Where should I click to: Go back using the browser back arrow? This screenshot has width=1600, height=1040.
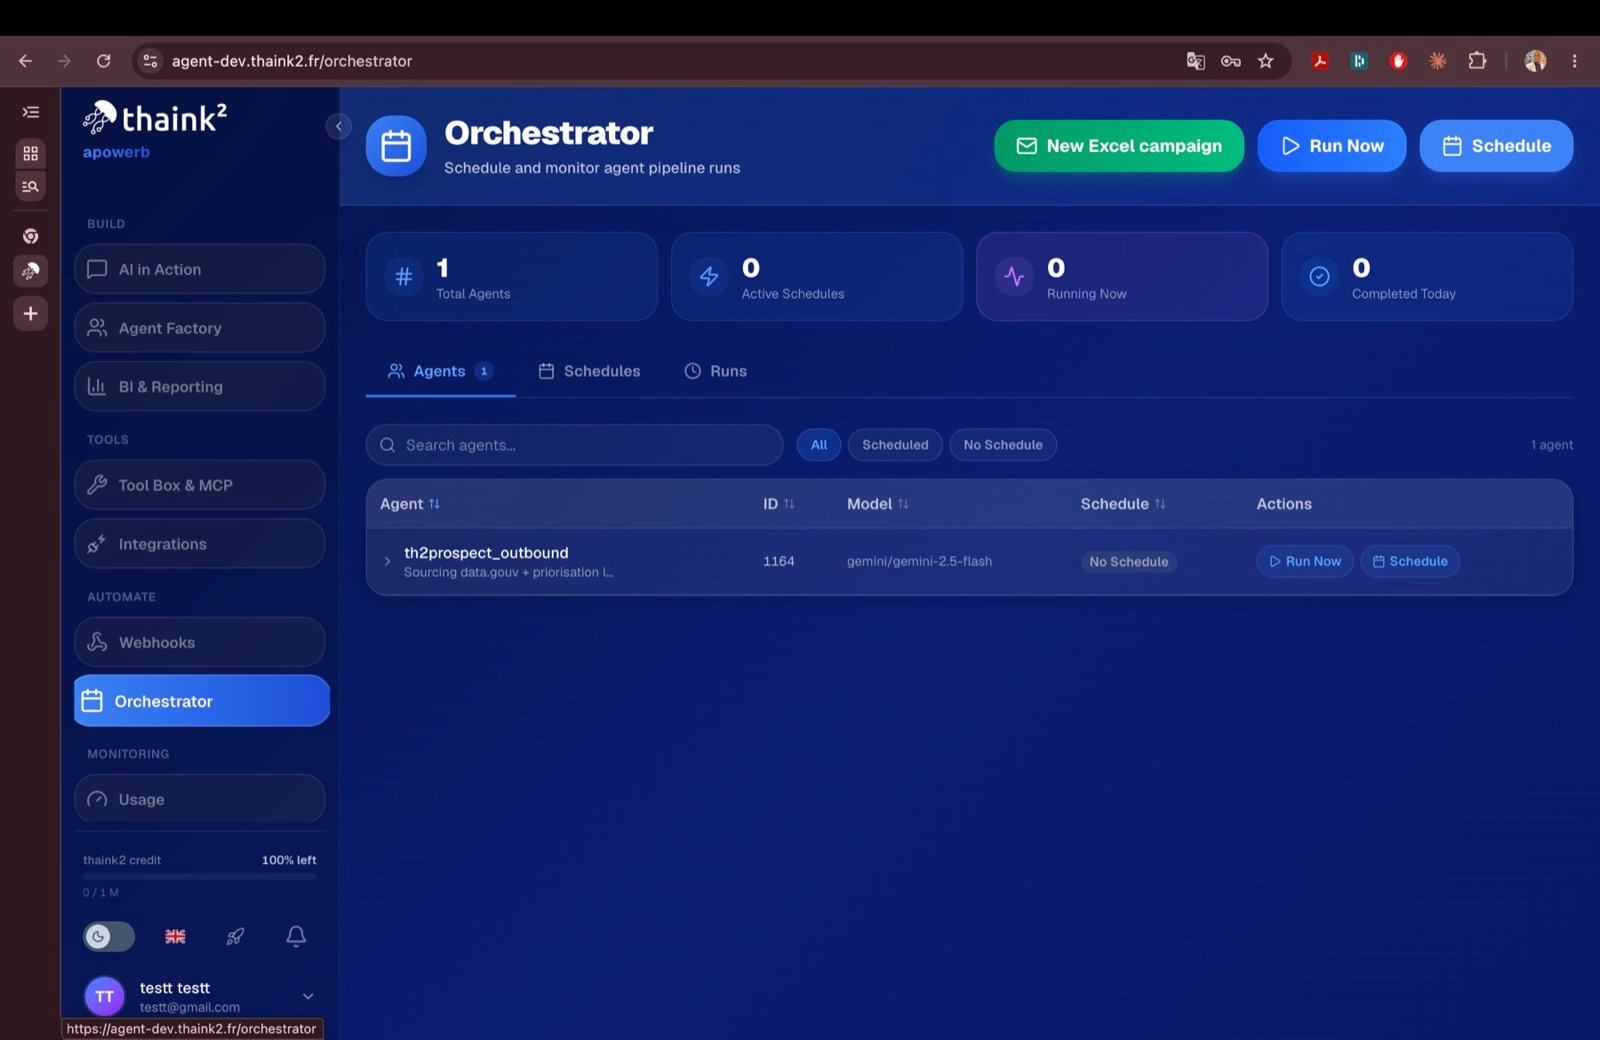tap(26, 61)
